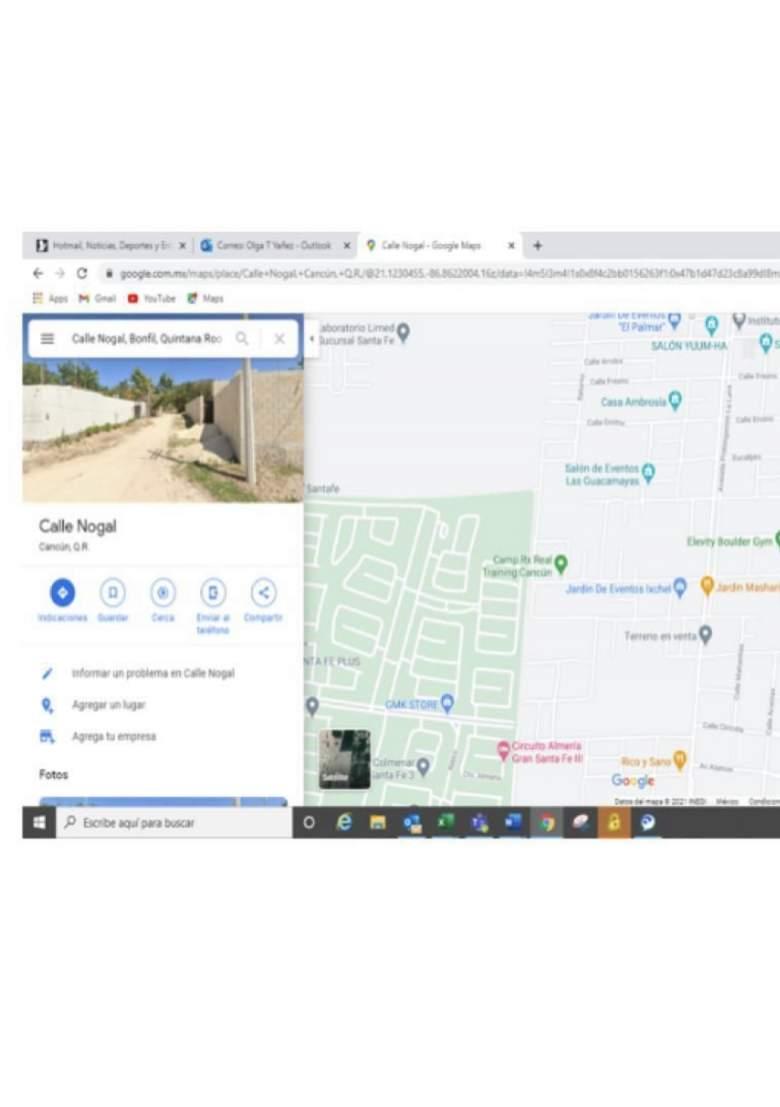Open a new browser tab
The height and width of the screenshot is (1107, 780).
tap(537, 245)
